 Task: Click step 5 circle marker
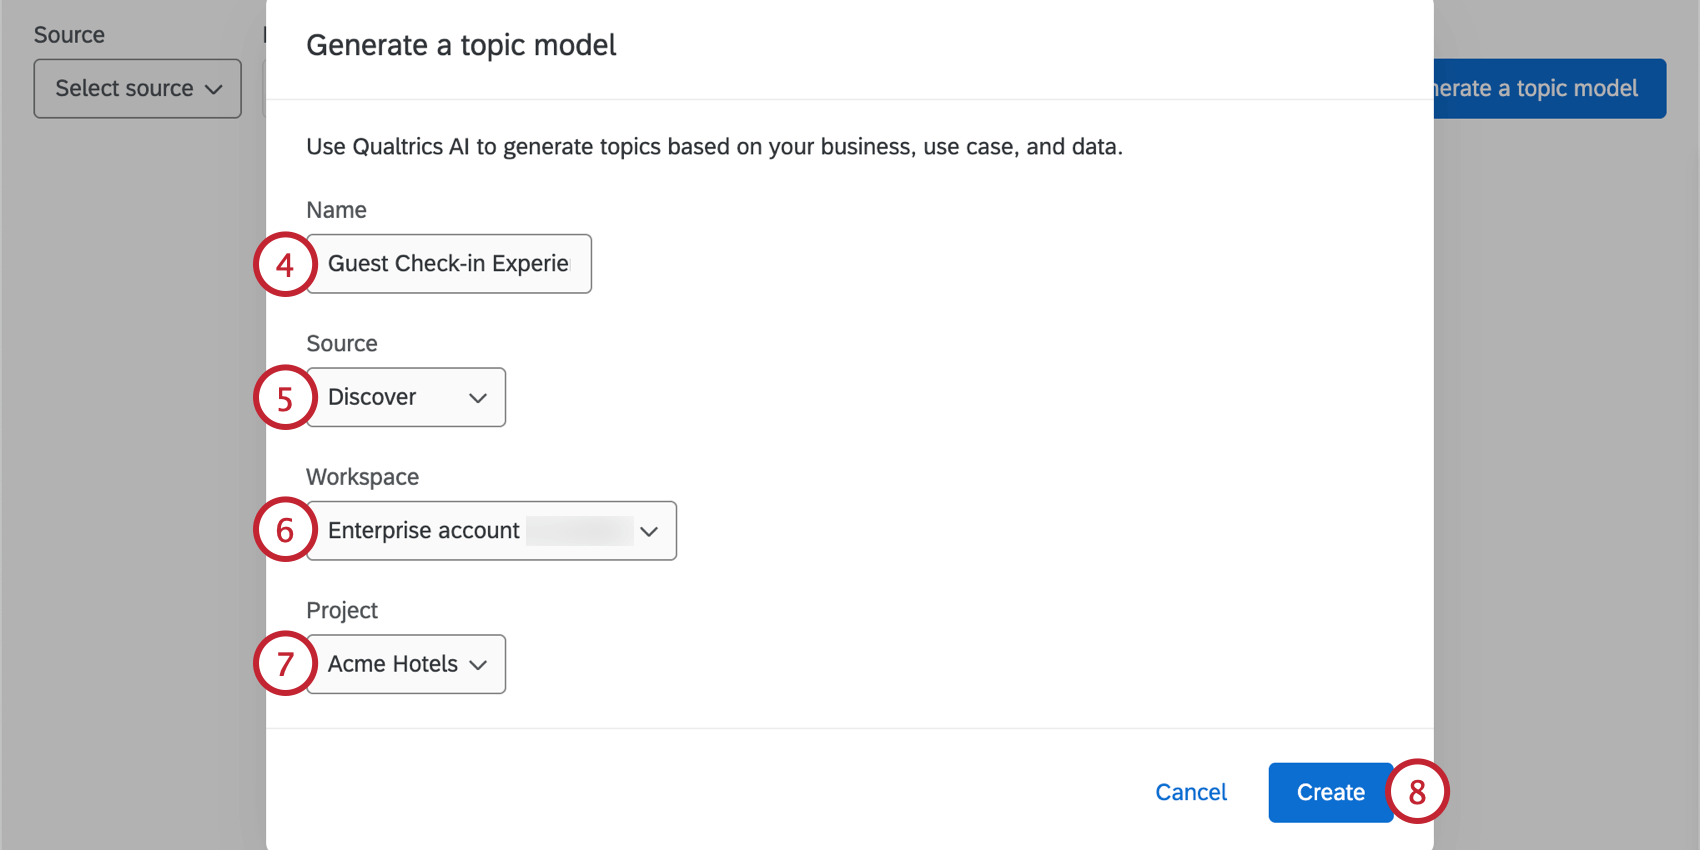point(285,398)
